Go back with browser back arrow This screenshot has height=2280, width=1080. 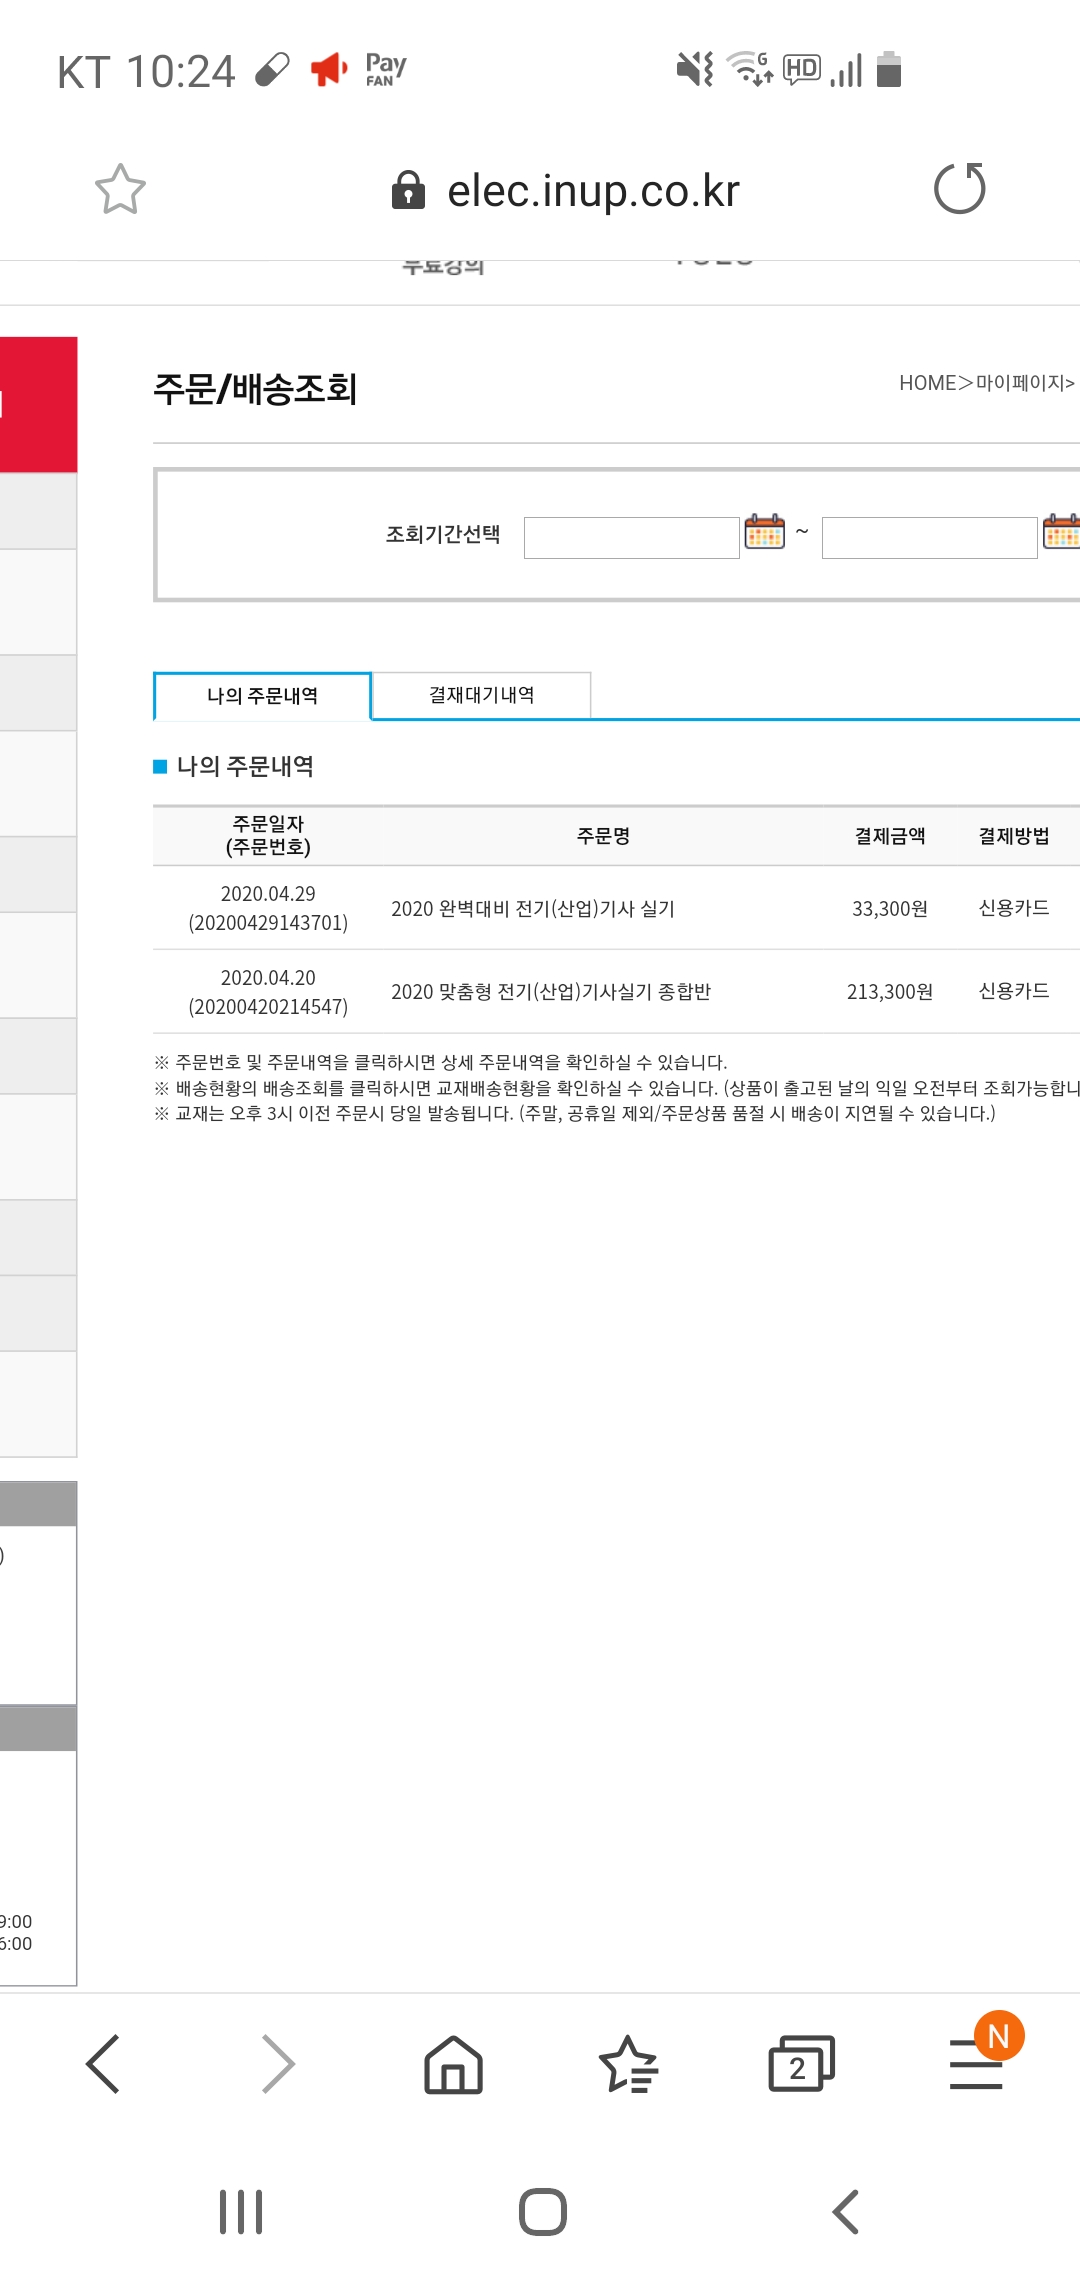[103, 2063]
